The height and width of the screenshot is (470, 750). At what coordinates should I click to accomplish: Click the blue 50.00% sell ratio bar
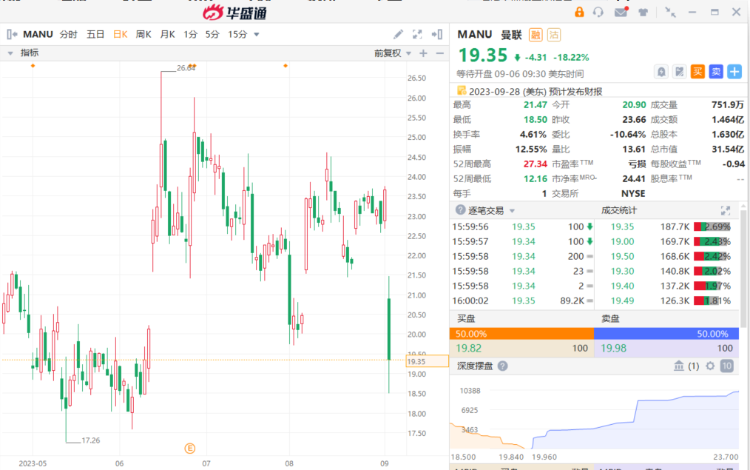click(666, 334)
